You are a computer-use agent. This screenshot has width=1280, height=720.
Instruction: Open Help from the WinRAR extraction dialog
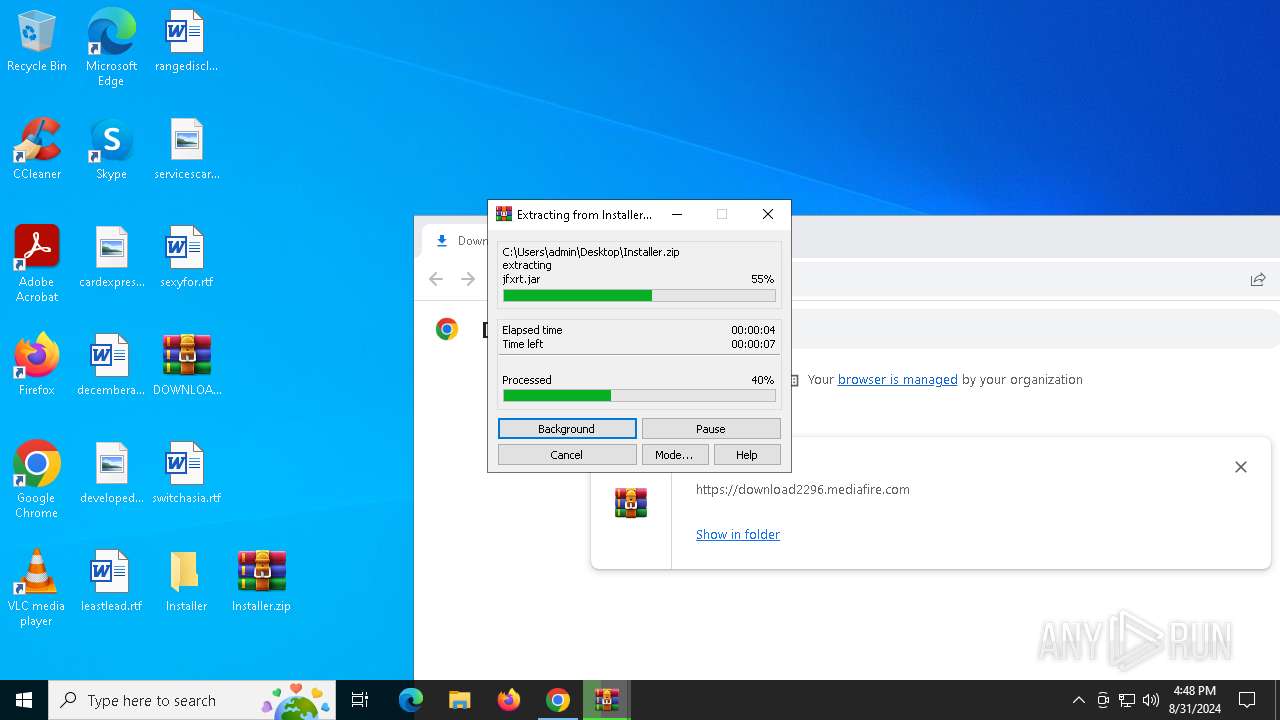tap(747, 455)
